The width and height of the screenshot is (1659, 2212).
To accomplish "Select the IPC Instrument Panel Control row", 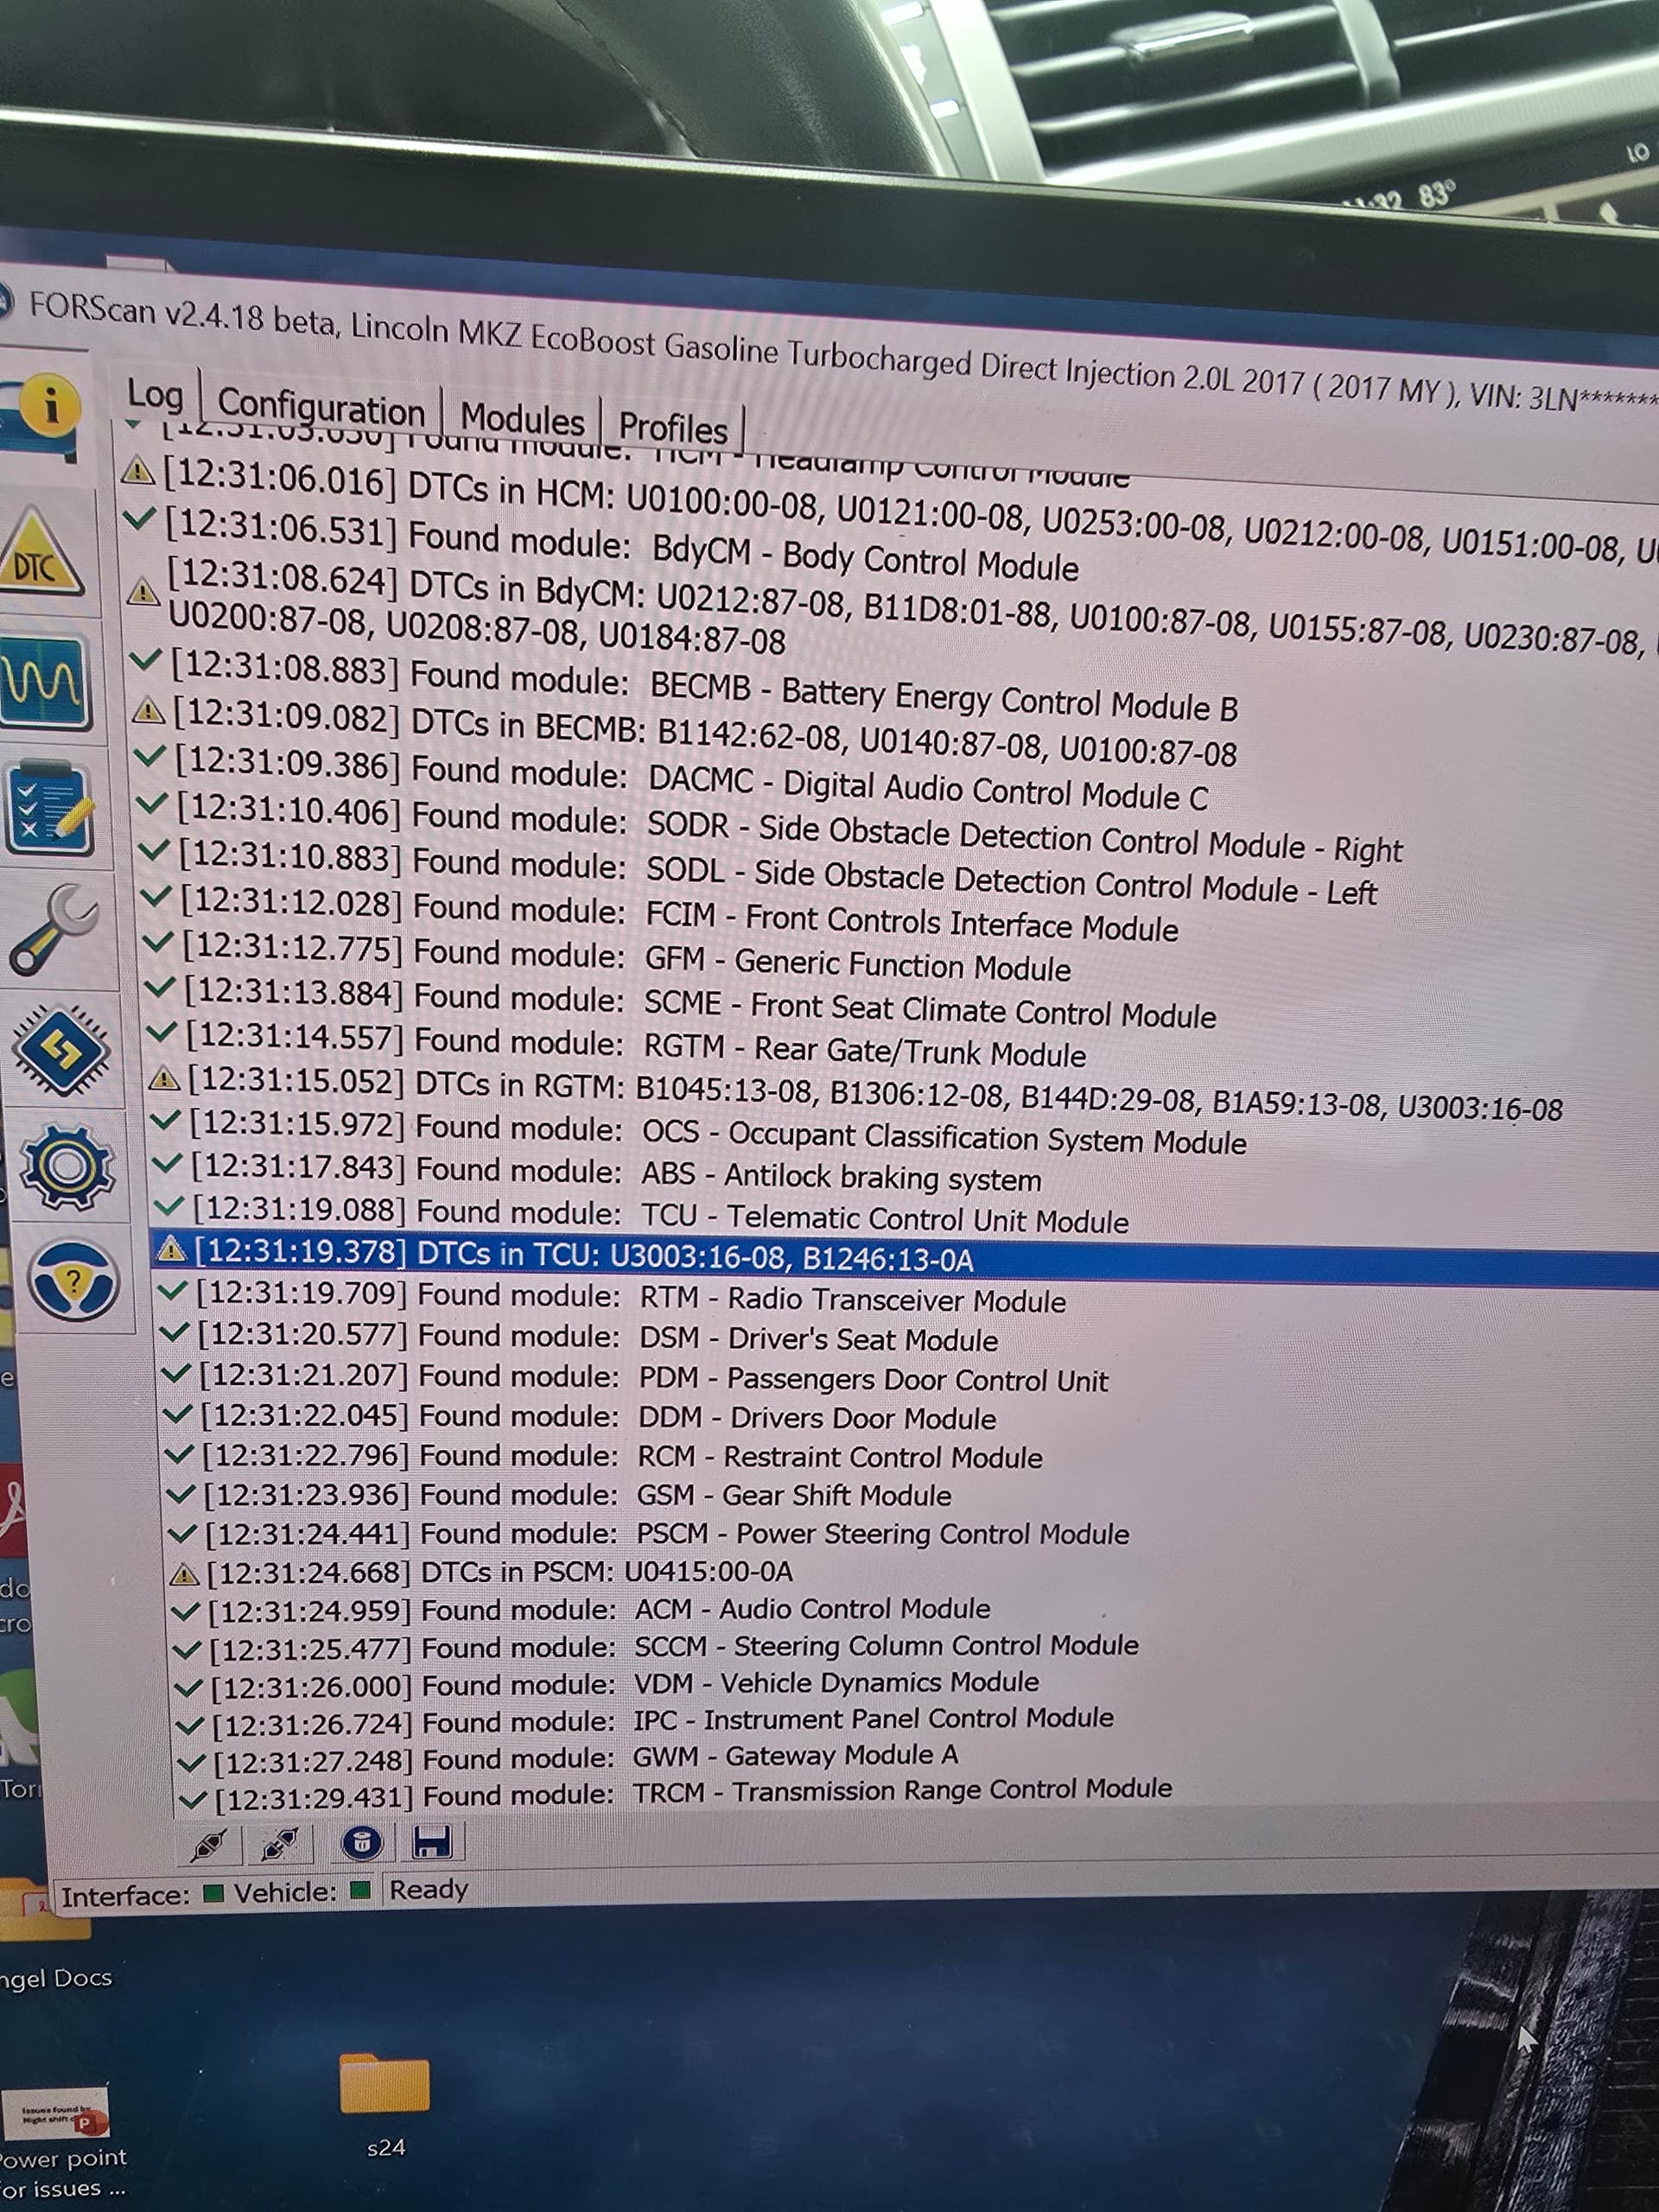I will 646,1722.
